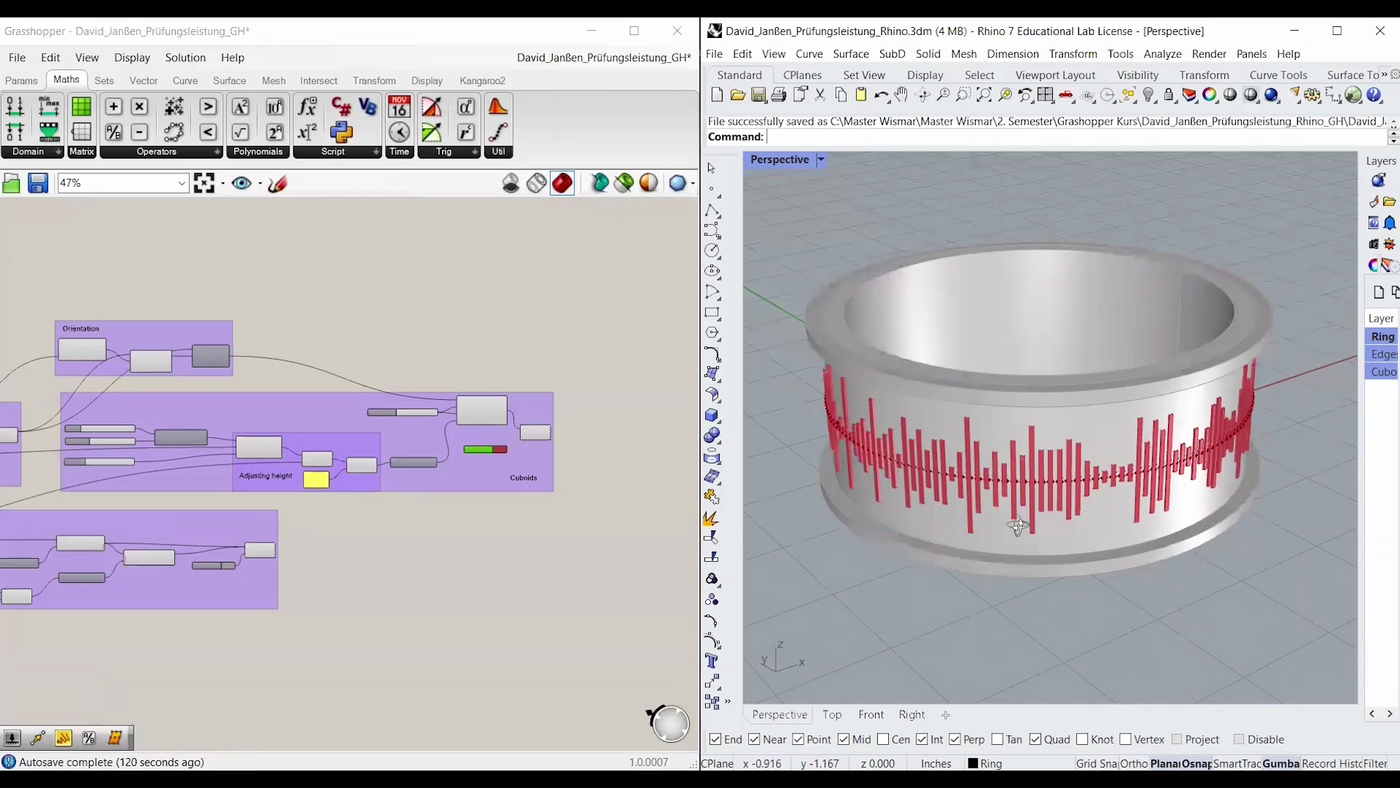Open the Perspective viewport title dropdown arrow
This screenshot has width=1400, height=788.
821,160
